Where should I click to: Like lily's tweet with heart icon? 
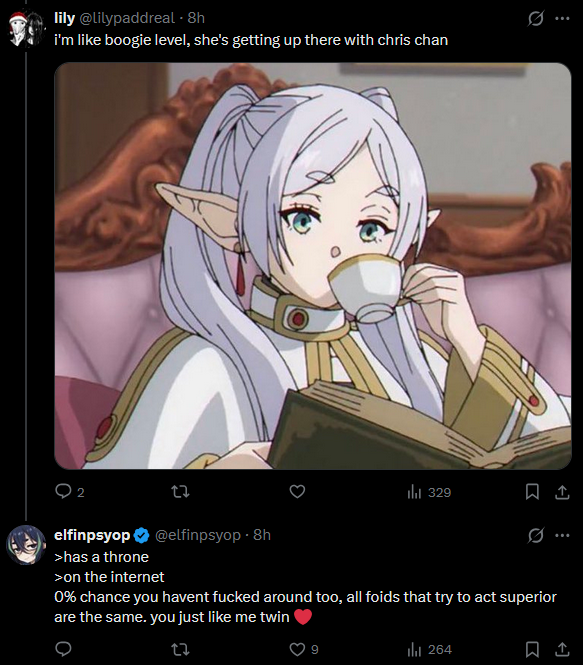click(297, 492)
